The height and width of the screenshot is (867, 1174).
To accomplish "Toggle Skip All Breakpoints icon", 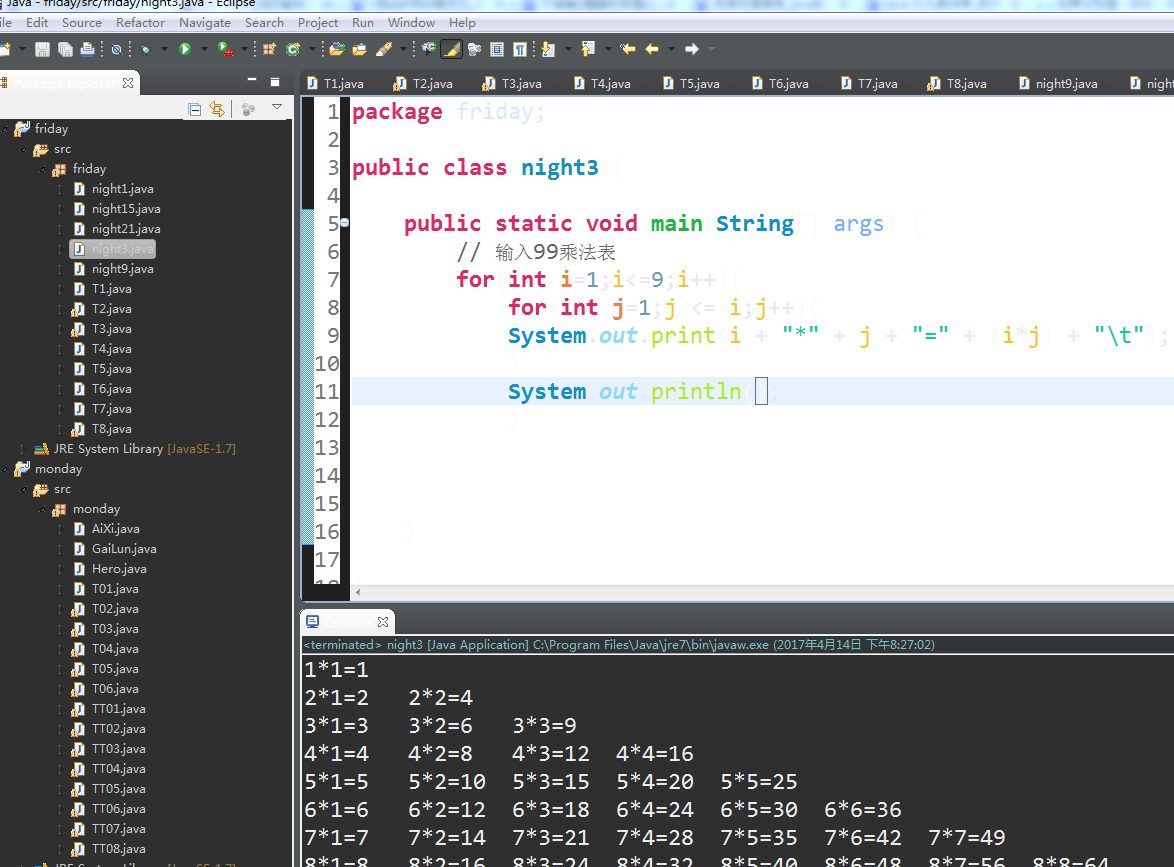I will [x=116, y=49].
